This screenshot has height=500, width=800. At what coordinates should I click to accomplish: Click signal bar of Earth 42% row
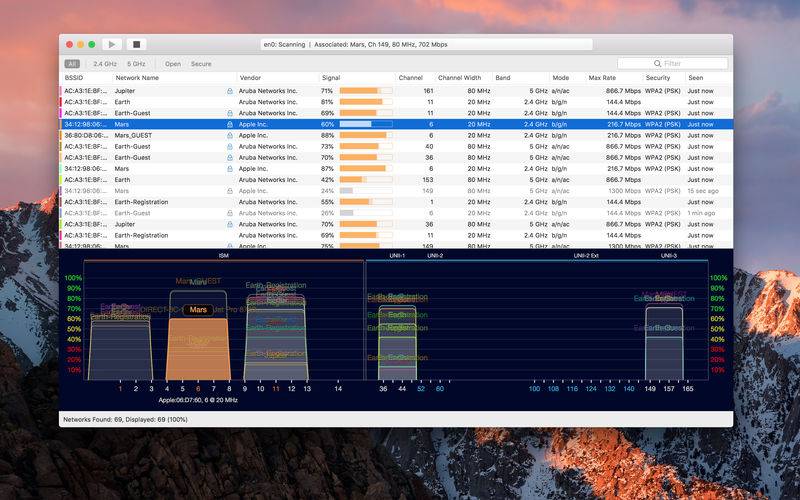(366, 180)
